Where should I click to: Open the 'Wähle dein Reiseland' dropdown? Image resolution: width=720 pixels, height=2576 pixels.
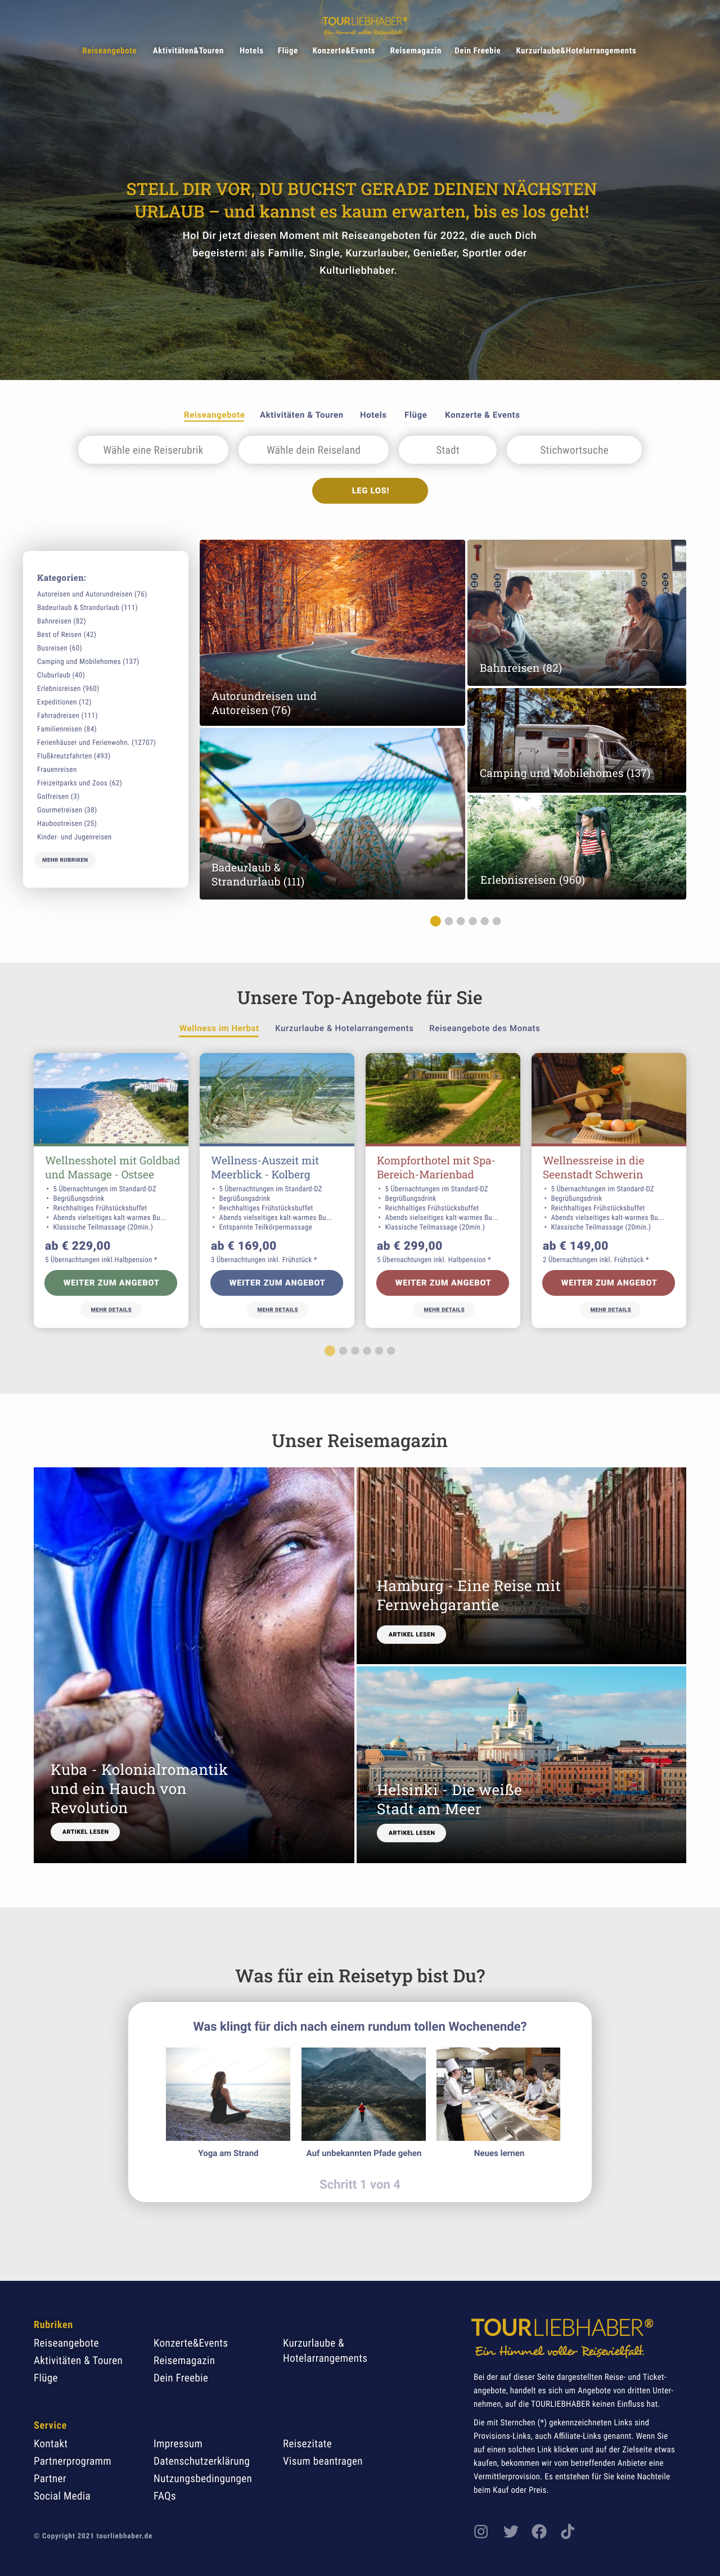[313, 450]
